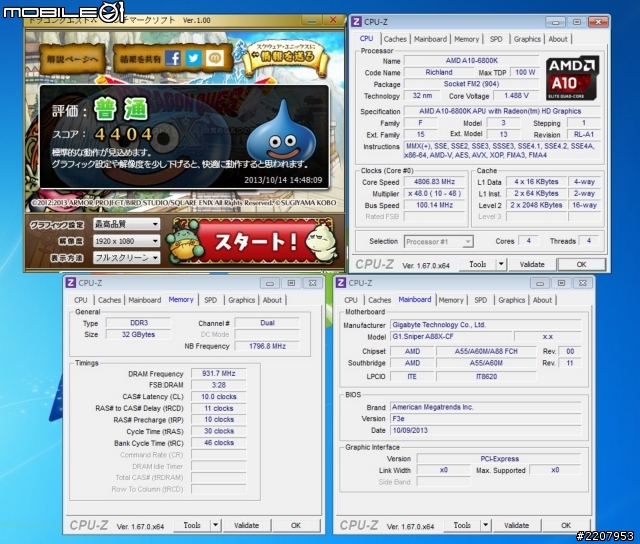Viewport: 640px width, 544px height.
Task: Click the Core Voltage 1.488 V value
Action: pyautogui.click(x=516, y=95)
